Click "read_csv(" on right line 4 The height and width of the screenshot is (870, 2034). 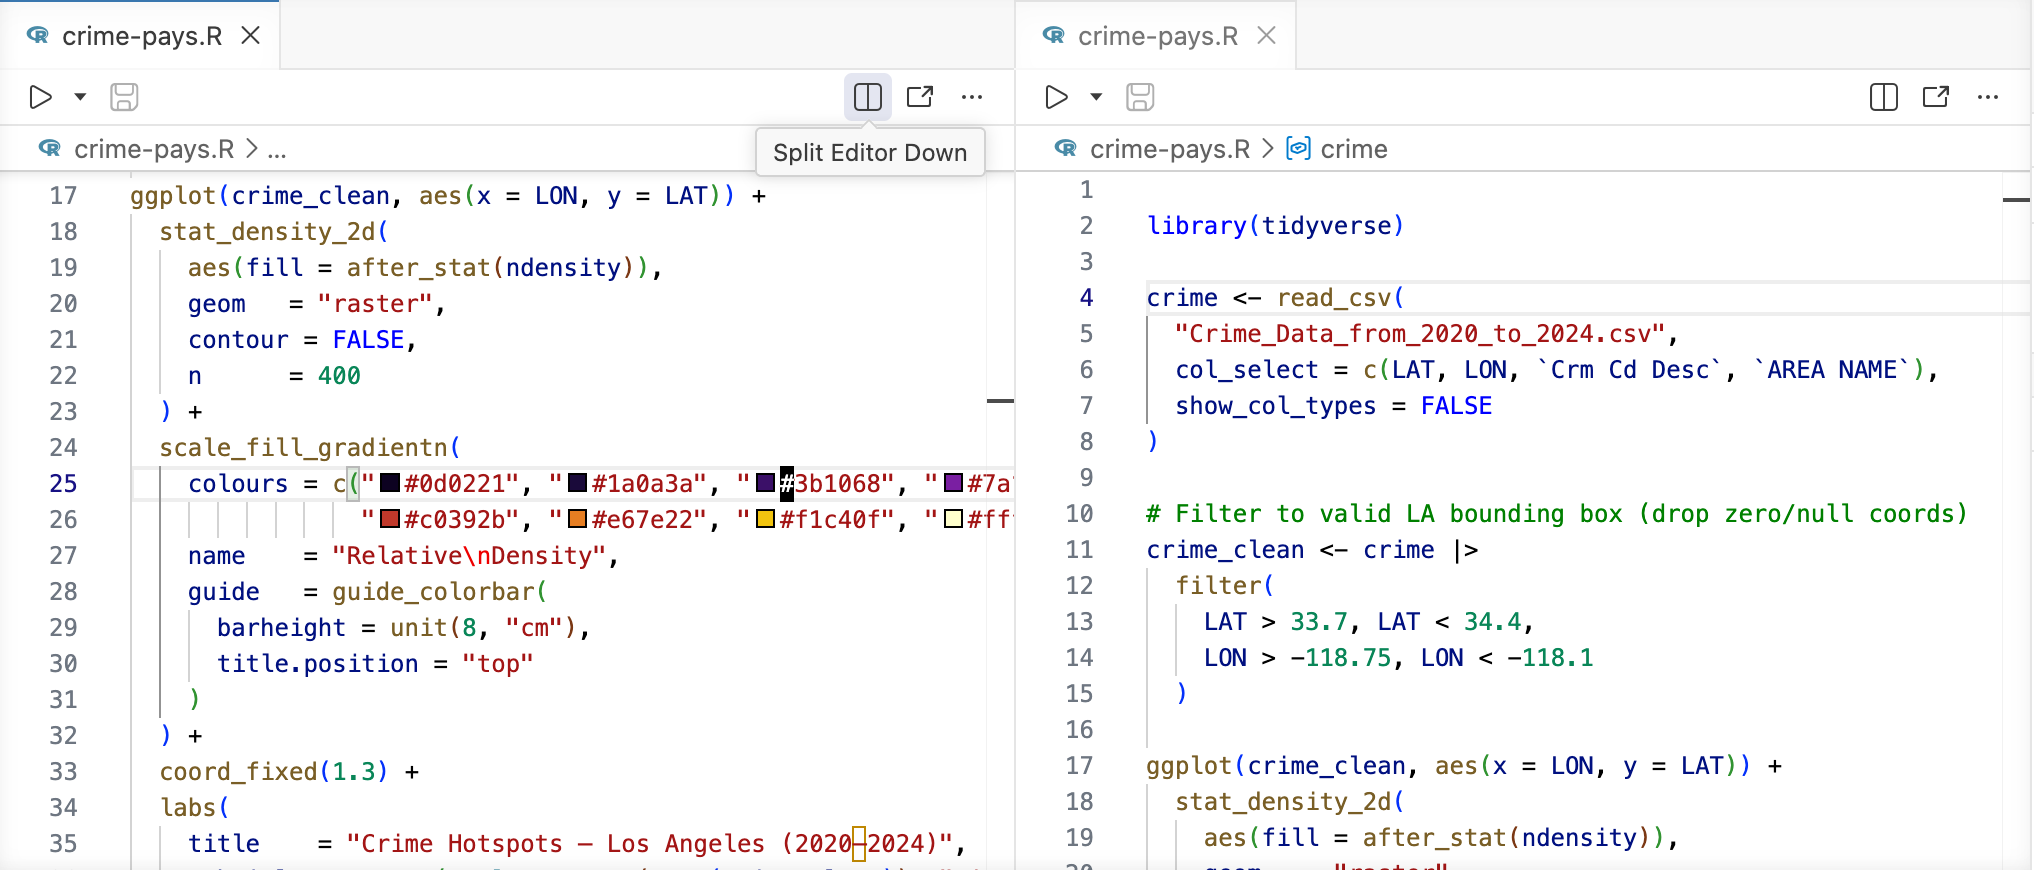click(1341, 298)
